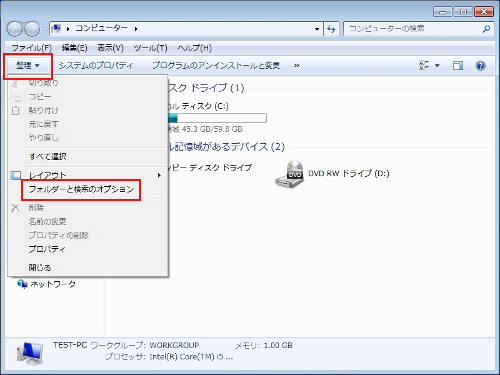Viewport: 500px width, 375px height.
Task: Click コンピューター in the address breadcrumb
Action: pyautogui.click(x=101, y=28)
